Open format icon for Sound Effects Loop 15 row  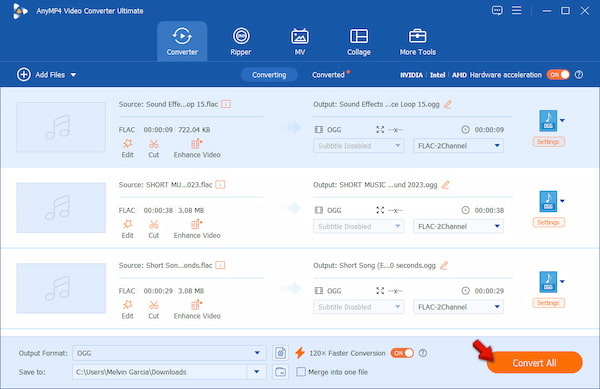tap(548, 120)
